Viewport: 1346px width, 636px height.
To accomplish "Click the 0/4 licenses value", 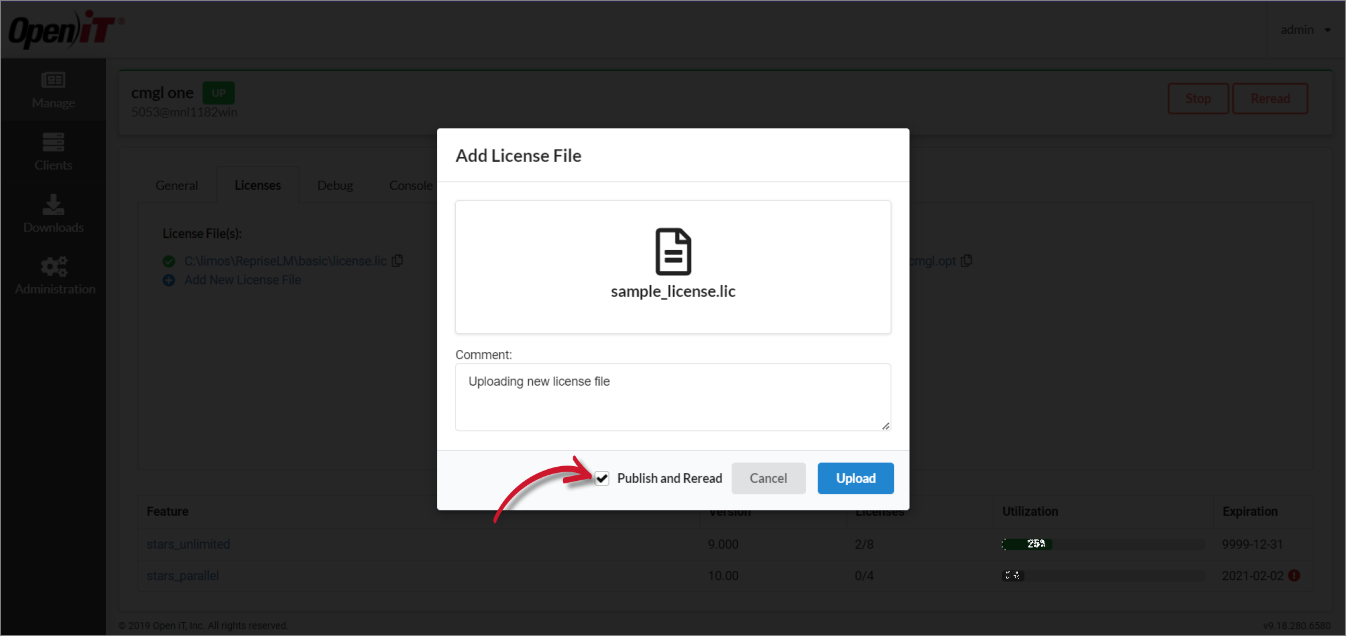I will (866, 576).
